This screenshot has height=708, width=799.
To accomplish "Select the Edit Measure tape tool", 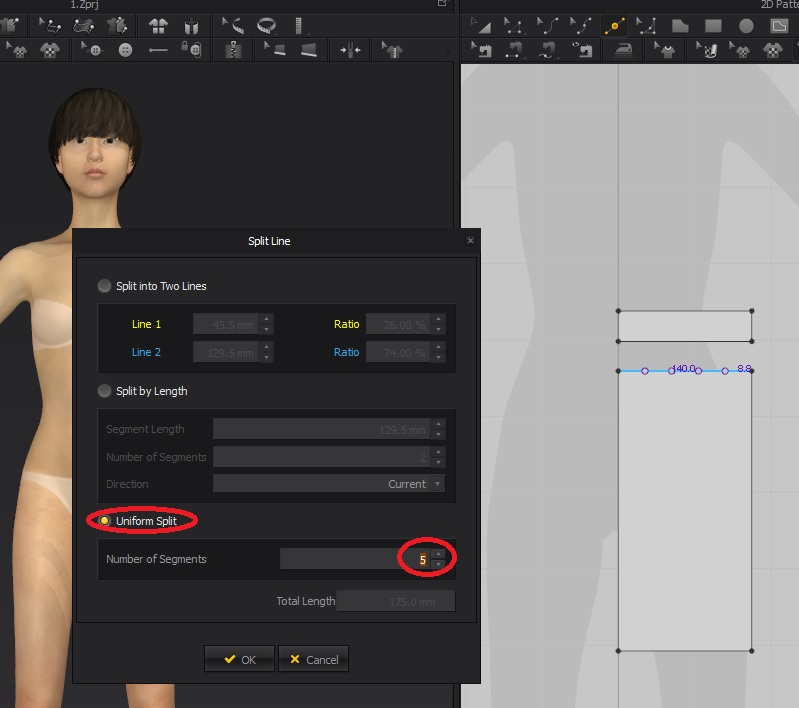I will click(232, 24).
